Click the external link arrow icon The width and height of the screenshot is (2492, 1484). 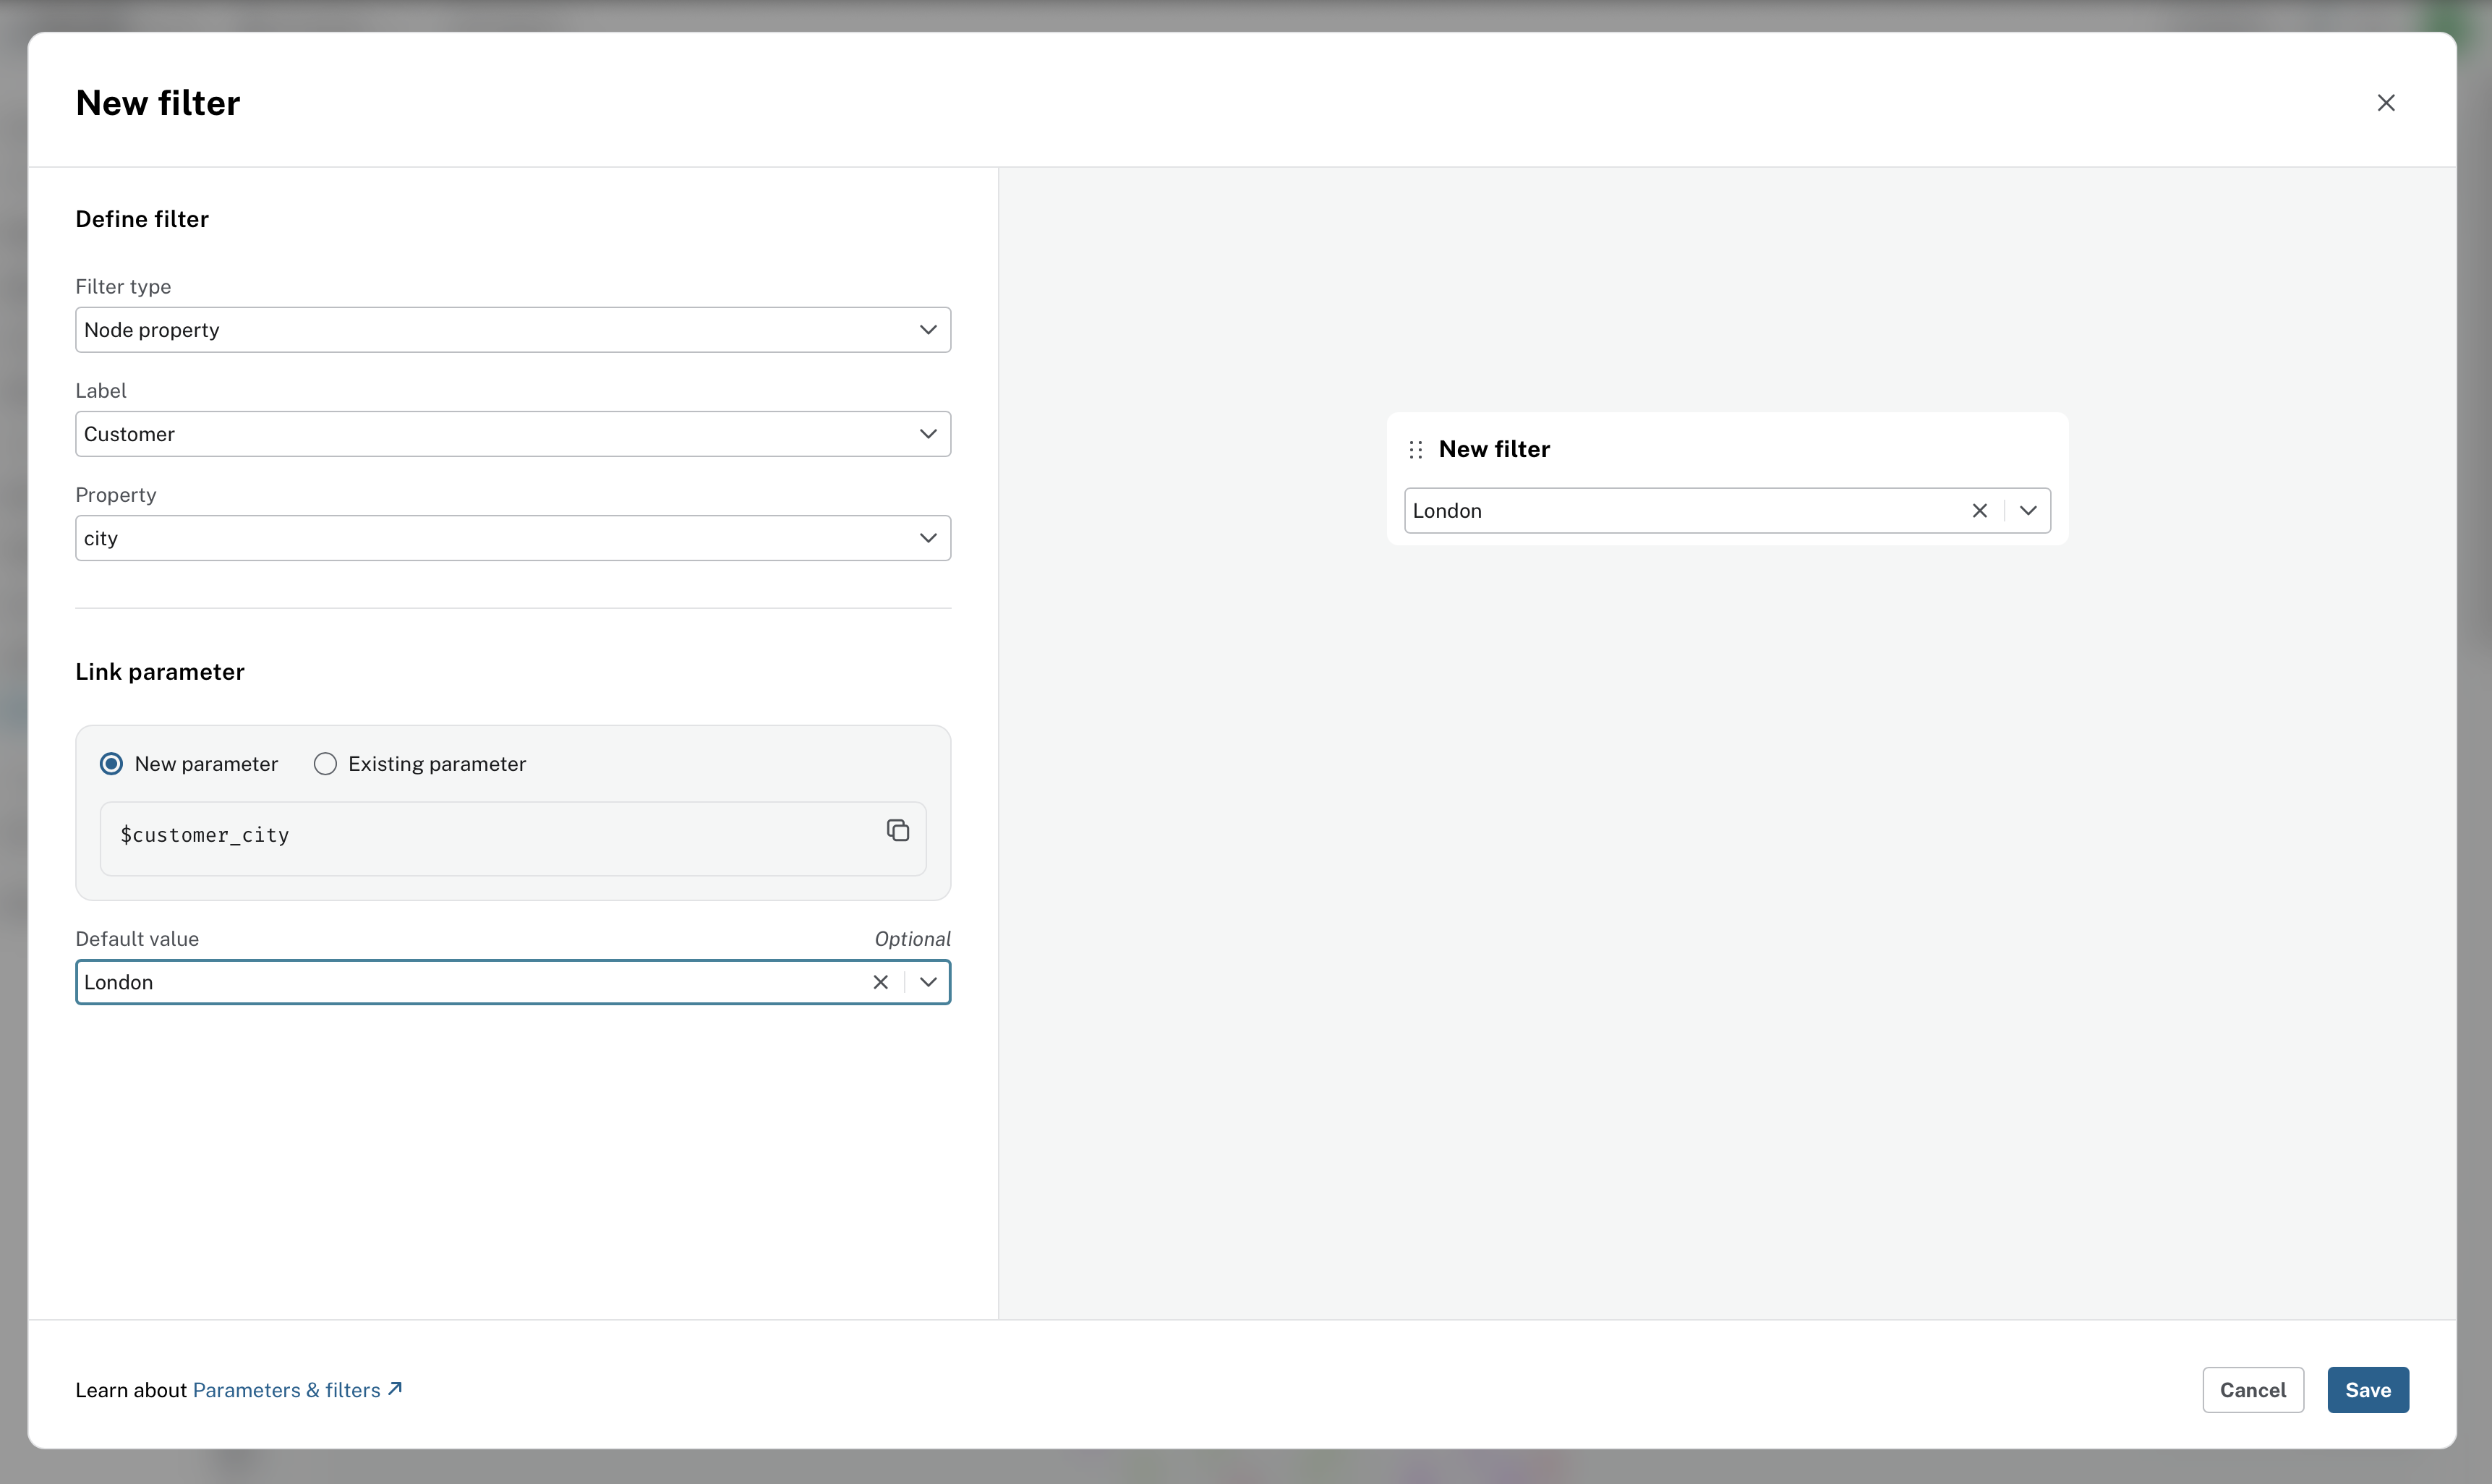(x=395, y=1389)
